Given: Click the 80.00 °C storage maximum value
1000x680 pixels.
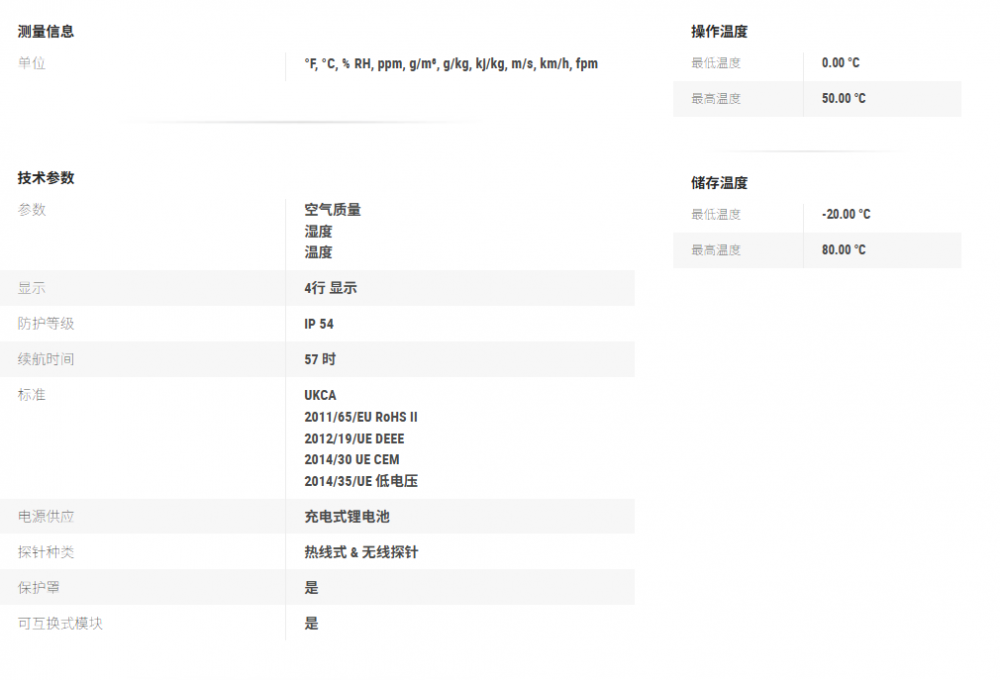Looking at the screenshot, I should coord(844,250).
